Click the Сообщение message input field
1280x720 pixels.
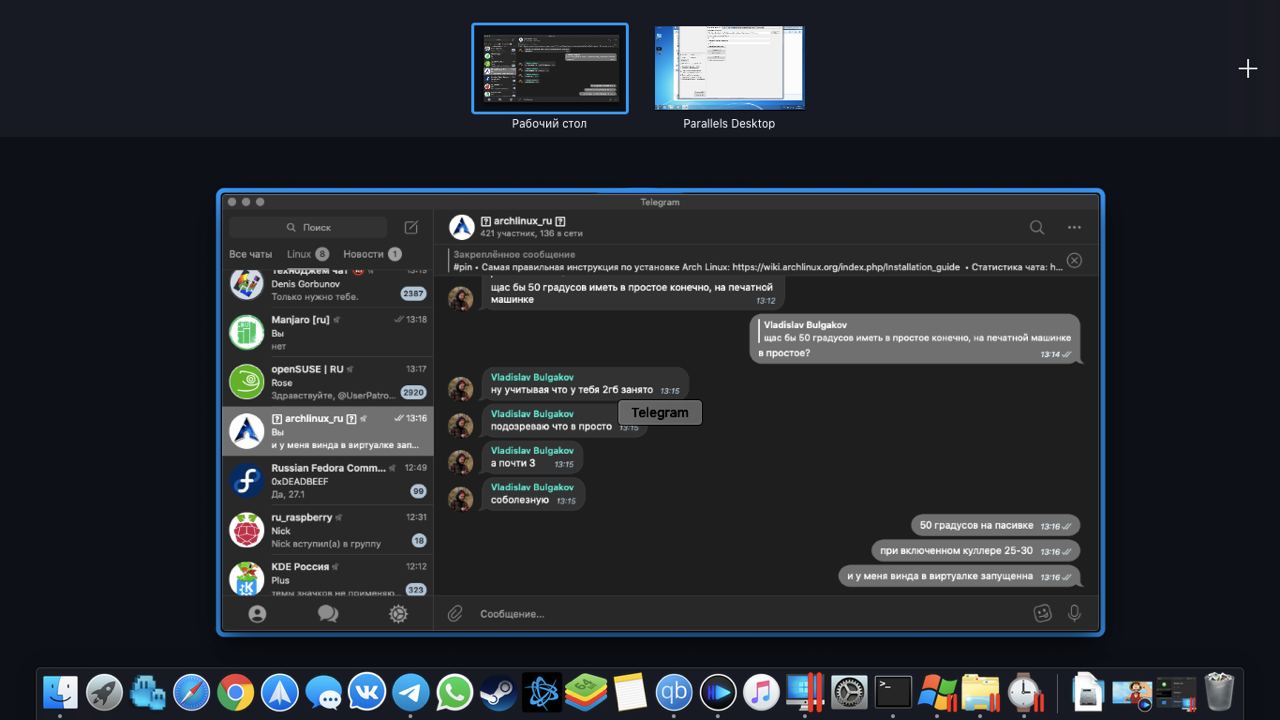pos(750,613)
